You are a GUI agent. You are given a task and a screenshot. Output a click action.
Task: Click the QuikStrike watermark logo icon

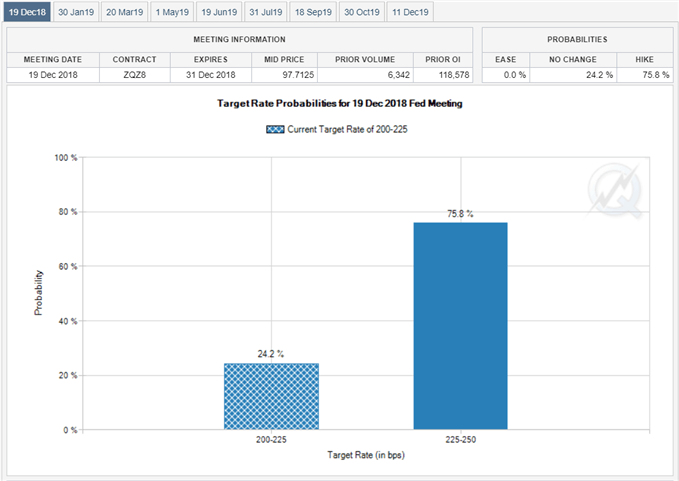coord(615,190)
